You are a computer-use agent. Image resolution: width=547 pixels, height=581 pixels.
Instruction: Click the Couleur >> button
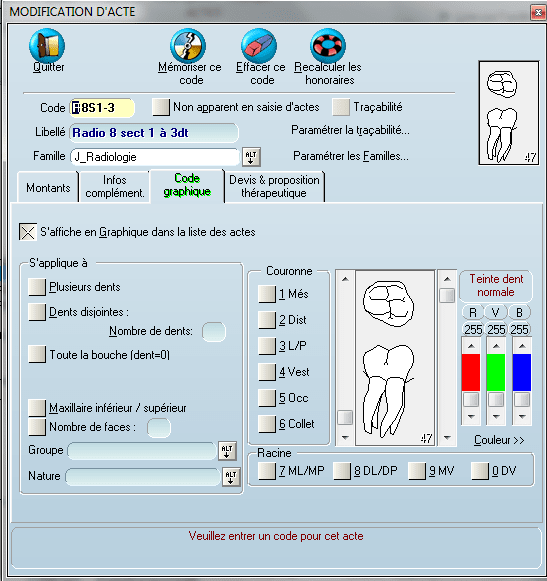click(x=499, y=440)
